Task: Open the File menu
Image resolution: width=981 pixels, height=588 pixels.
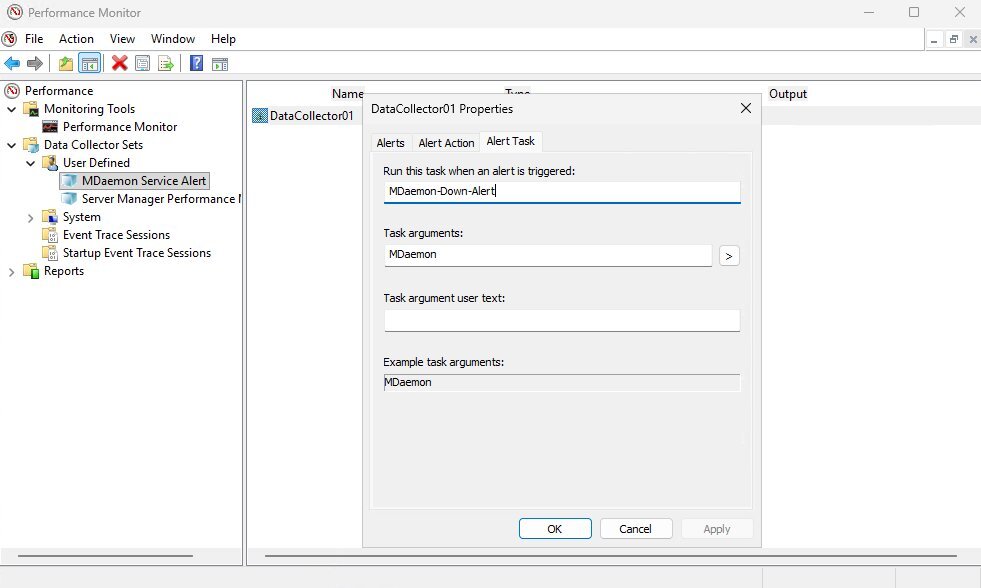Action: 34,39
